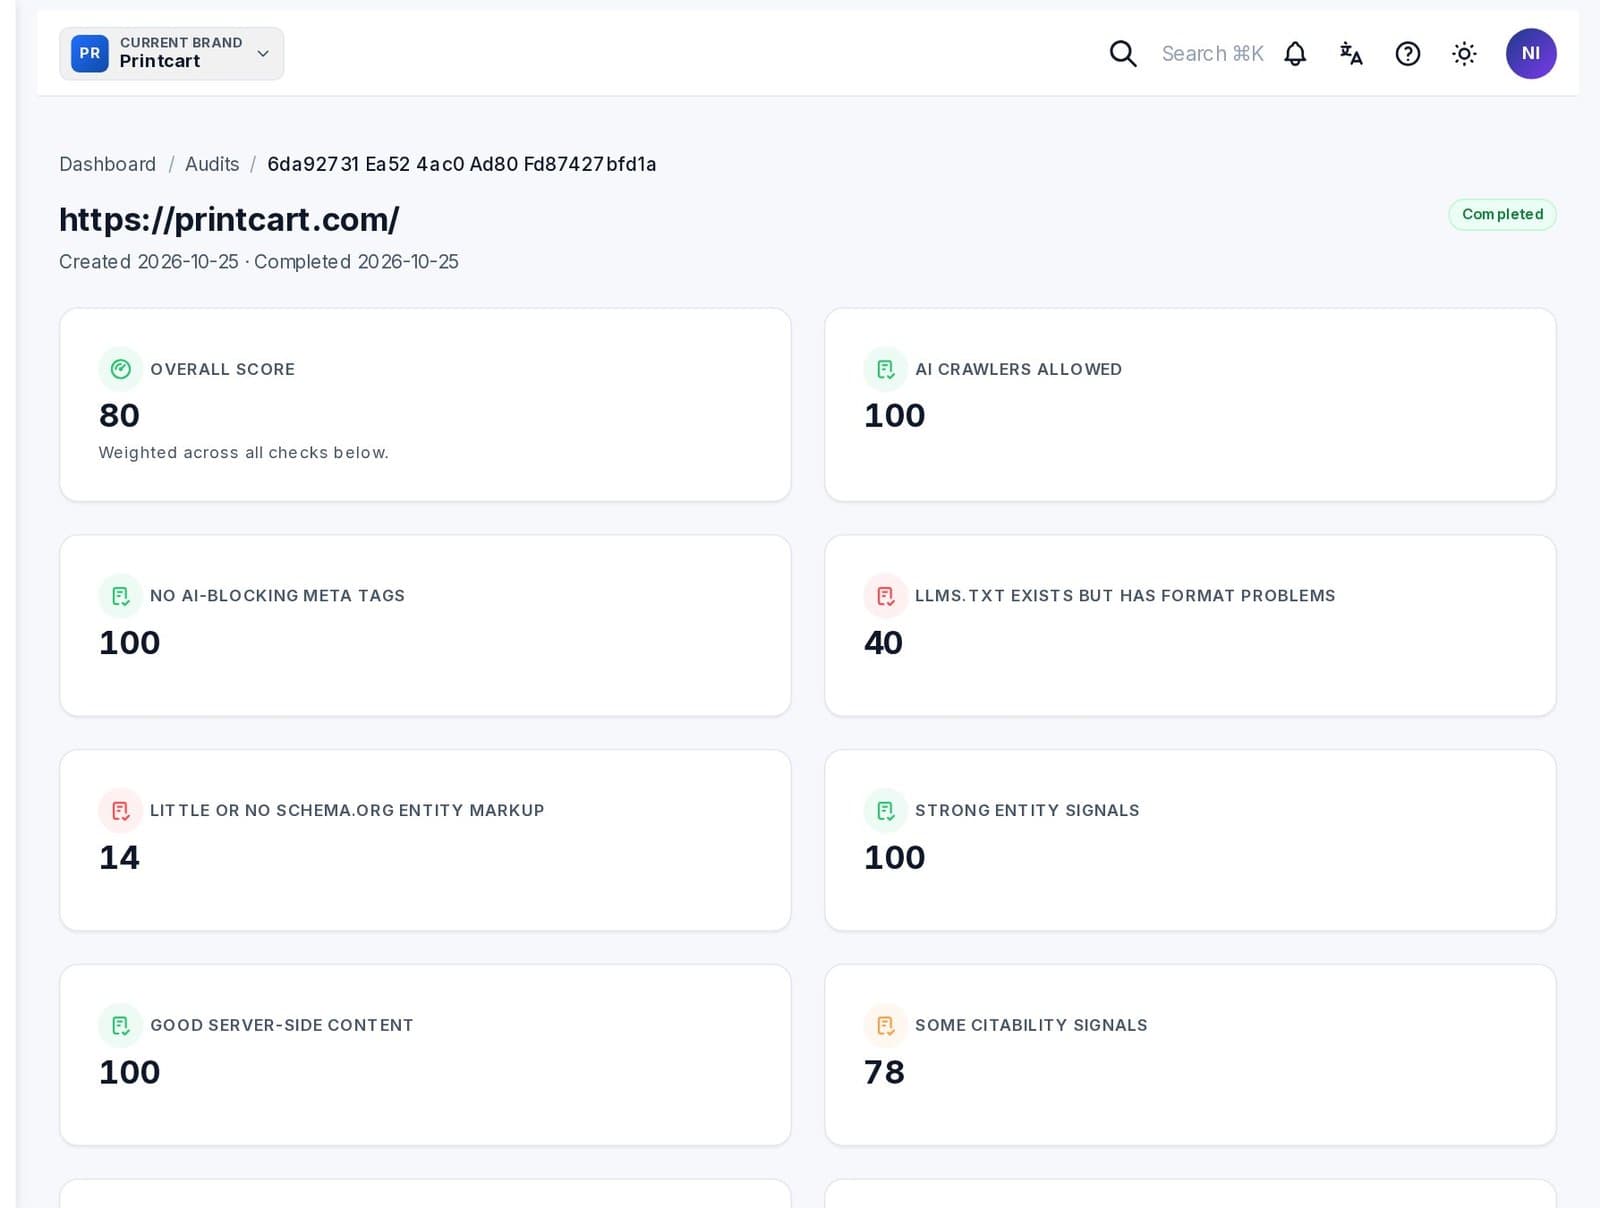Select the Overall Score value 80

(x=119, y=415)
